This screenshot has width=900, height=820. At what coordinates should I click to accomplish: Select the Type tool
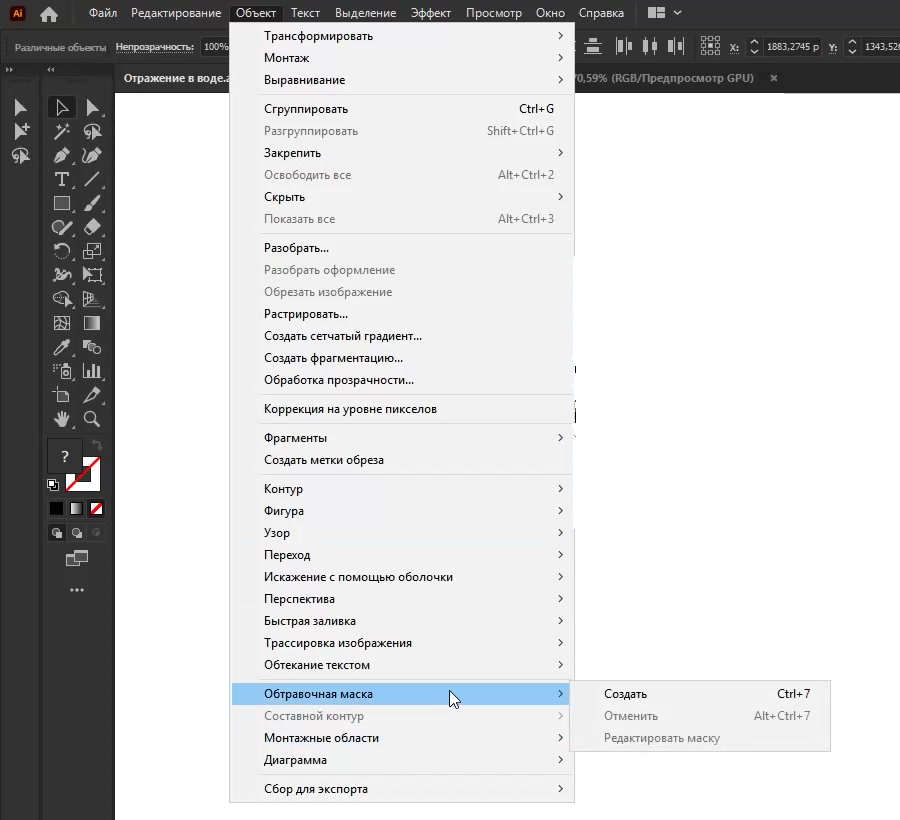coord(62,180)
